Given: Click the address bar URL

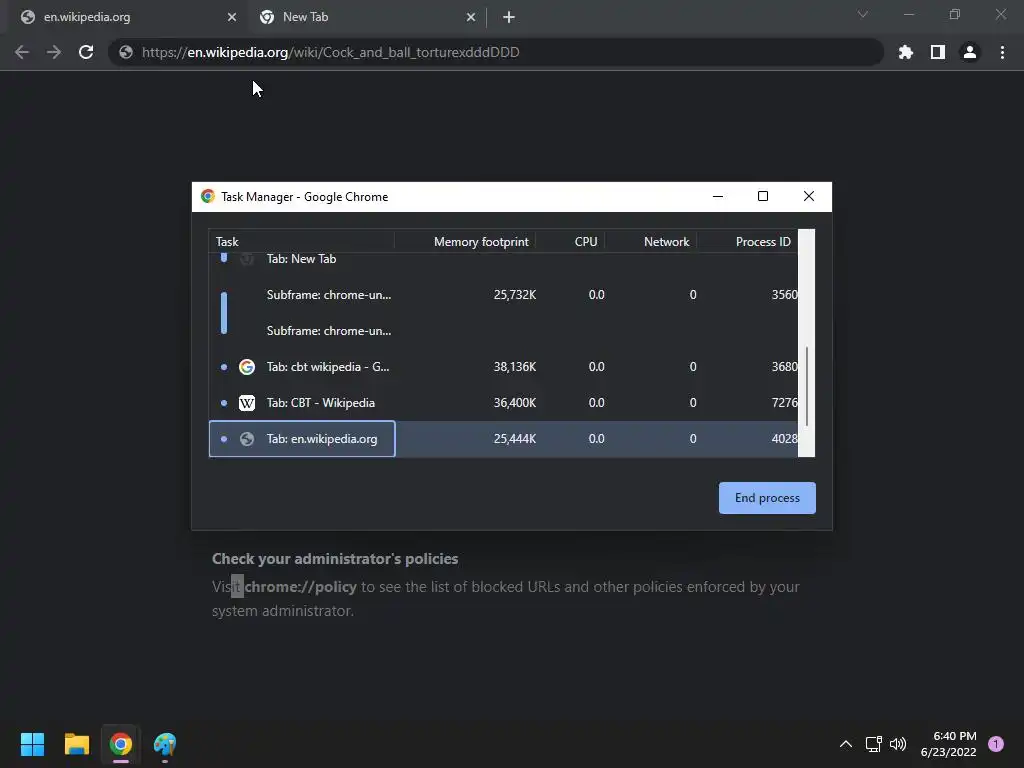Looking at the screenshot, I should coord(330,52).
